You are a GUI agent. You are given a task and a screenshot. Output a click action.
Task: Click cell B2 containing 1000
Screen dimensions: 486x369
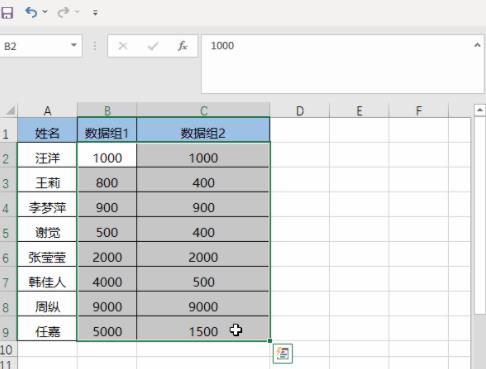(107, 155)
